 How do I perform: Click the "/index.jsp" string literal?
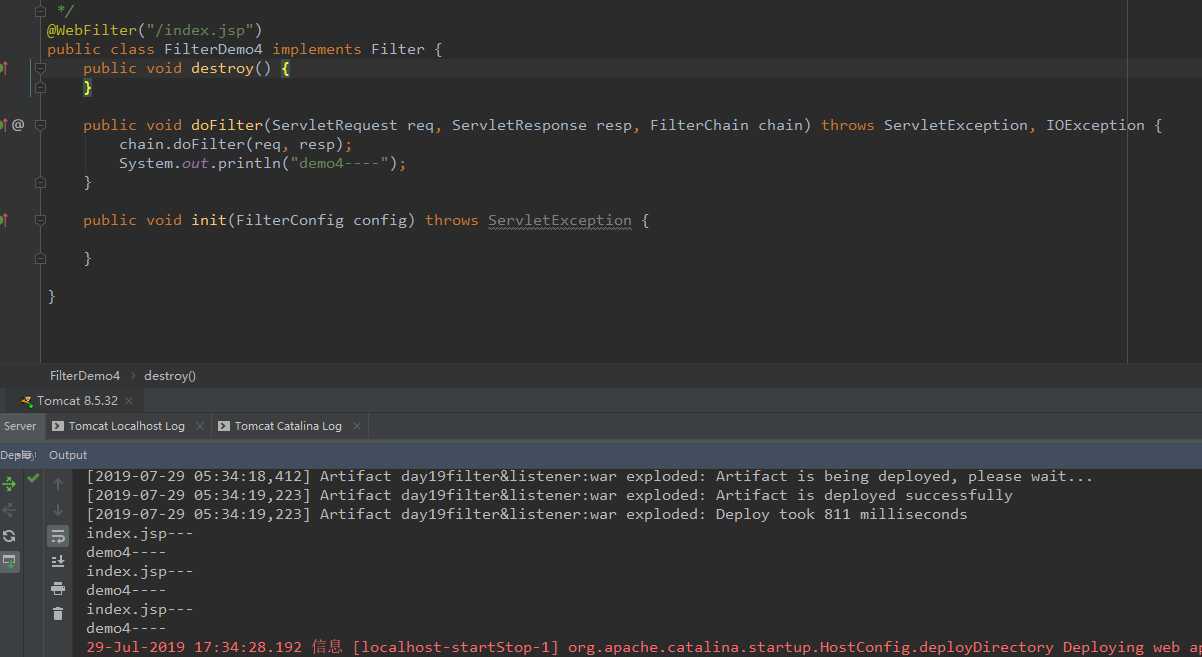[200, 30]
